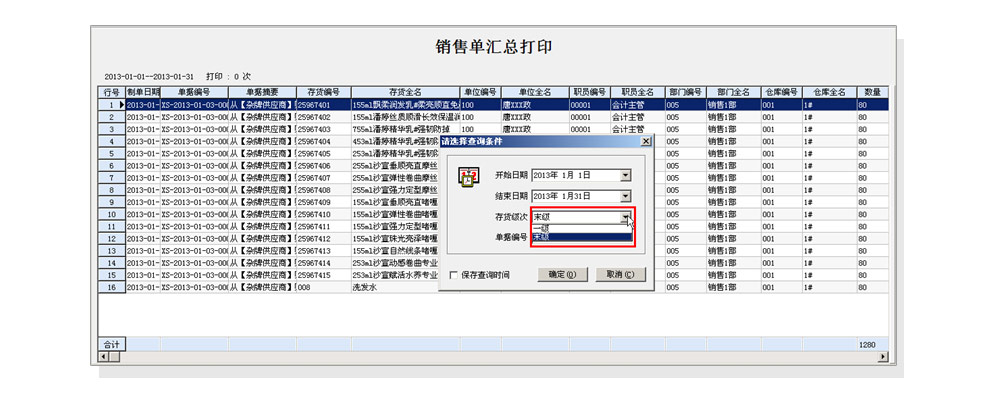The height and width of the screenshot is (418, 1000).
Task: Click the 部门全名 column header
Action: pos(733,93)
